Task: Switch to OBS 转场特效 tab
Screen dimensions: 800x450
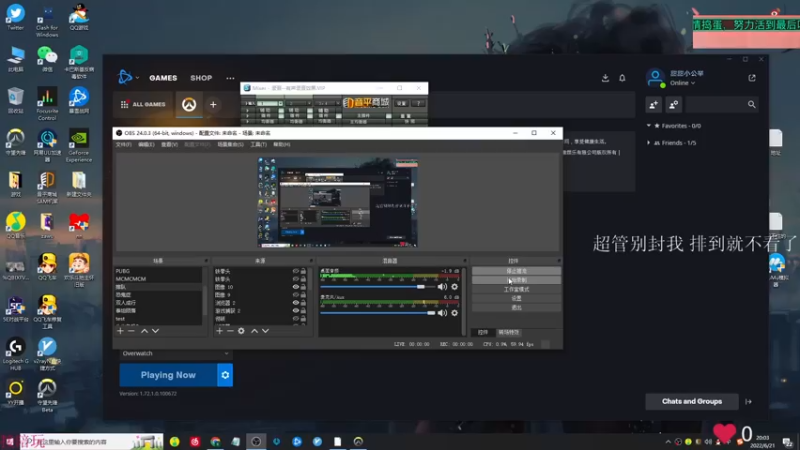Action: point(509,332)
